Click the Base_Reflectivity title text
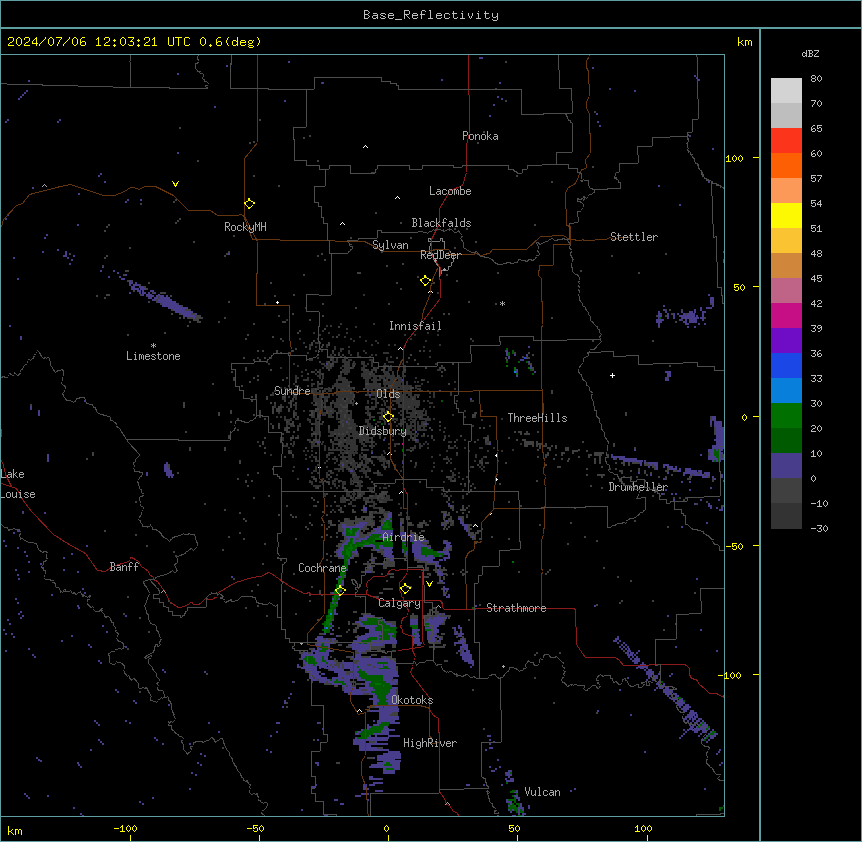The width and height of the screenshot is (862, 842). pos(431,15)
